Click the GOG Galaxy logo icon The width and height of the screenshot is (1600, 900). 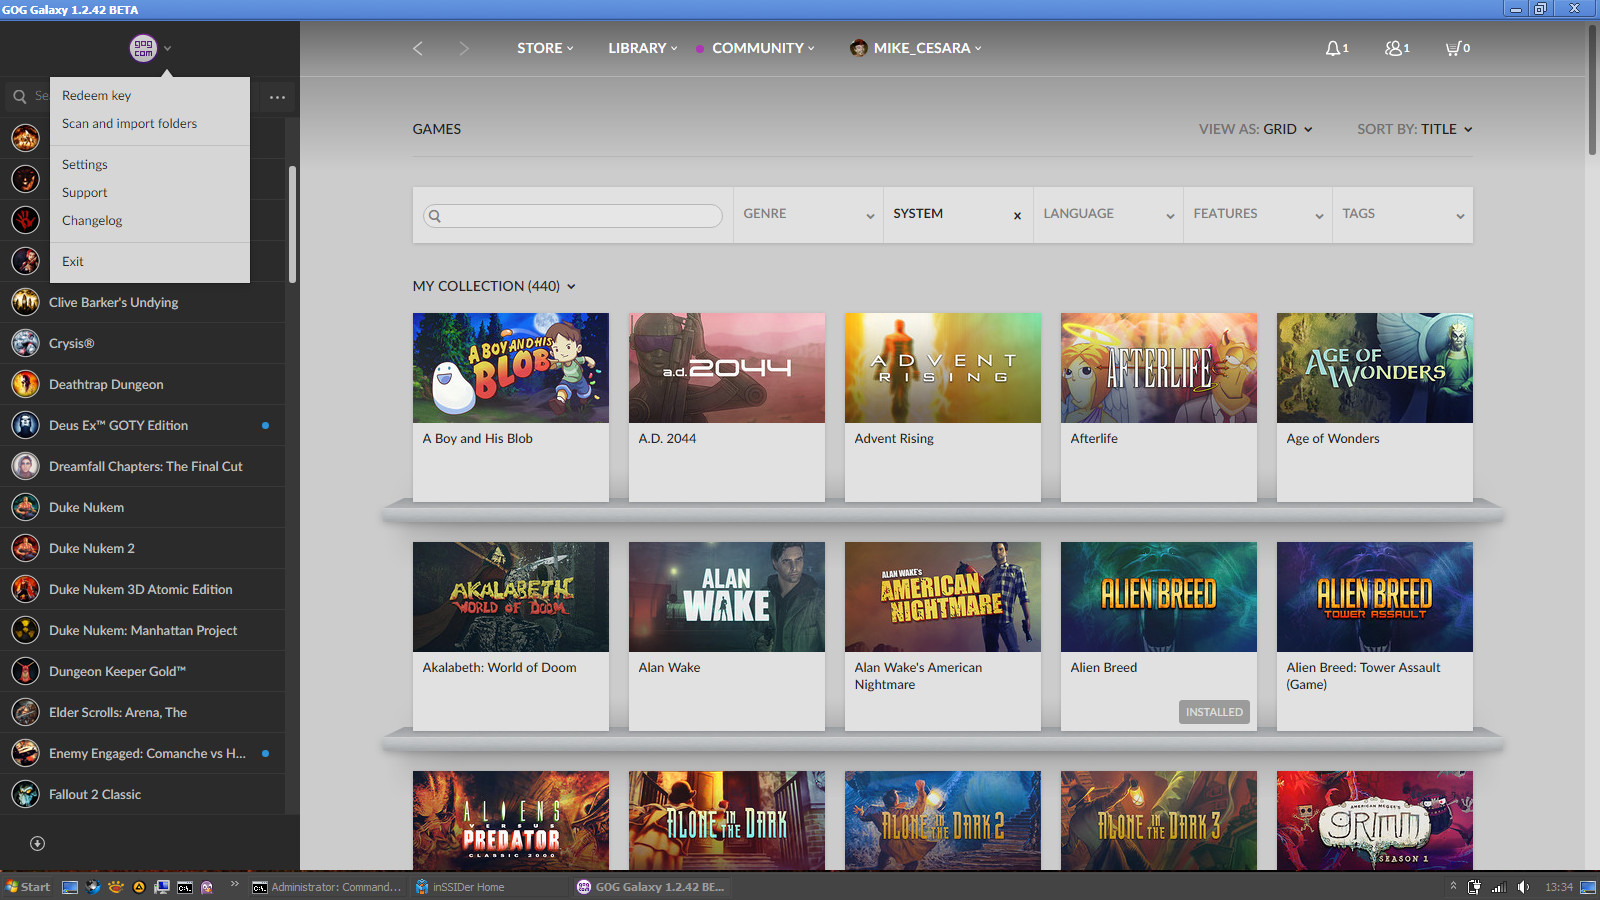pyautogui.click(x=143, y=48)
